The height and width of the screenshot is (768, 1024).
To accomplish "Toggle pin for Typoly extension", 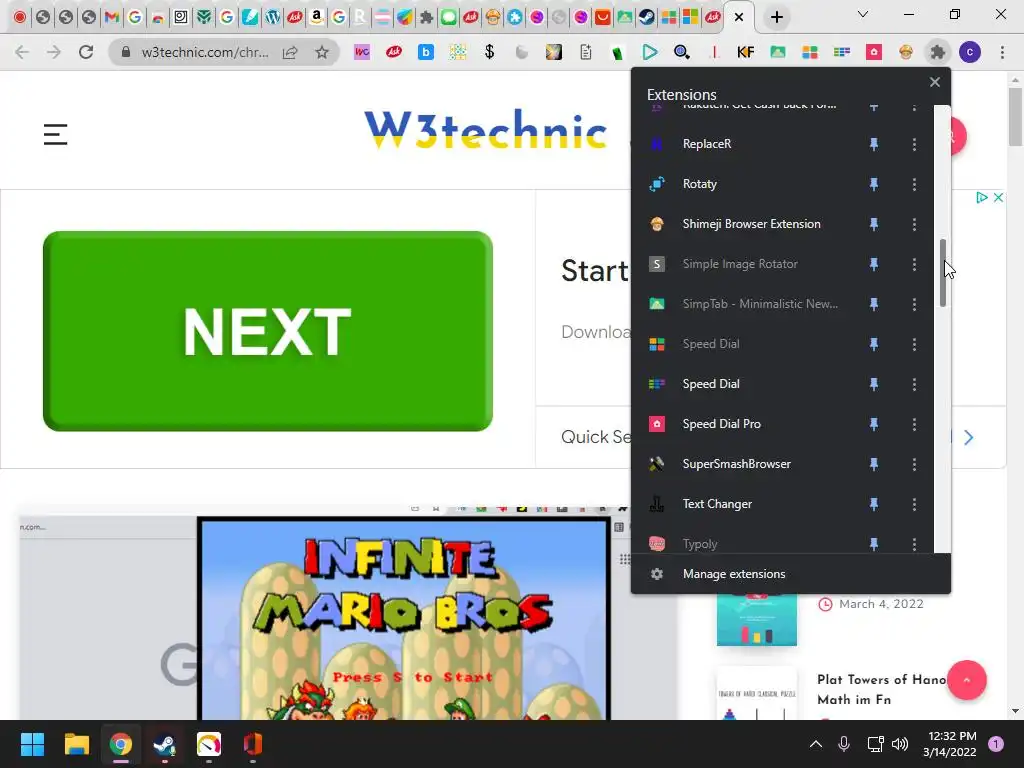I will (x=874, y=543).
